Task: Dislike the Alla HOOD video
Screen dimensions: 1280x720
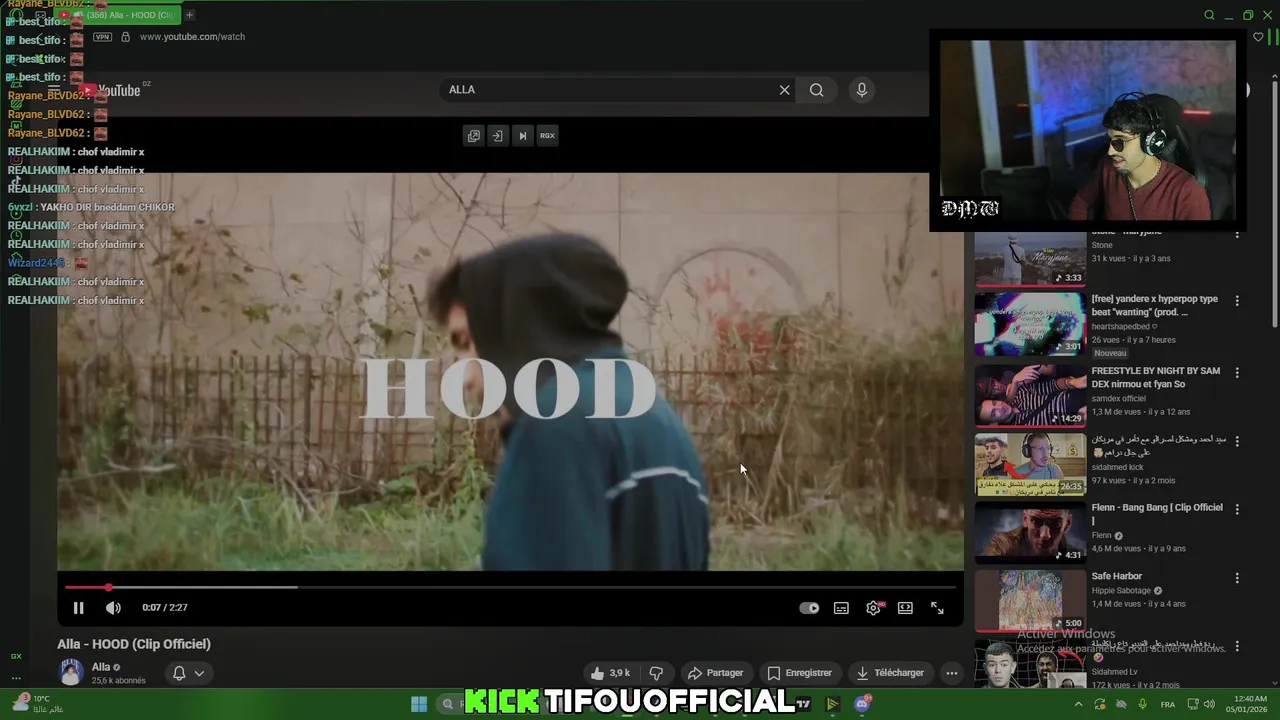Action: [x=656, y=673]
